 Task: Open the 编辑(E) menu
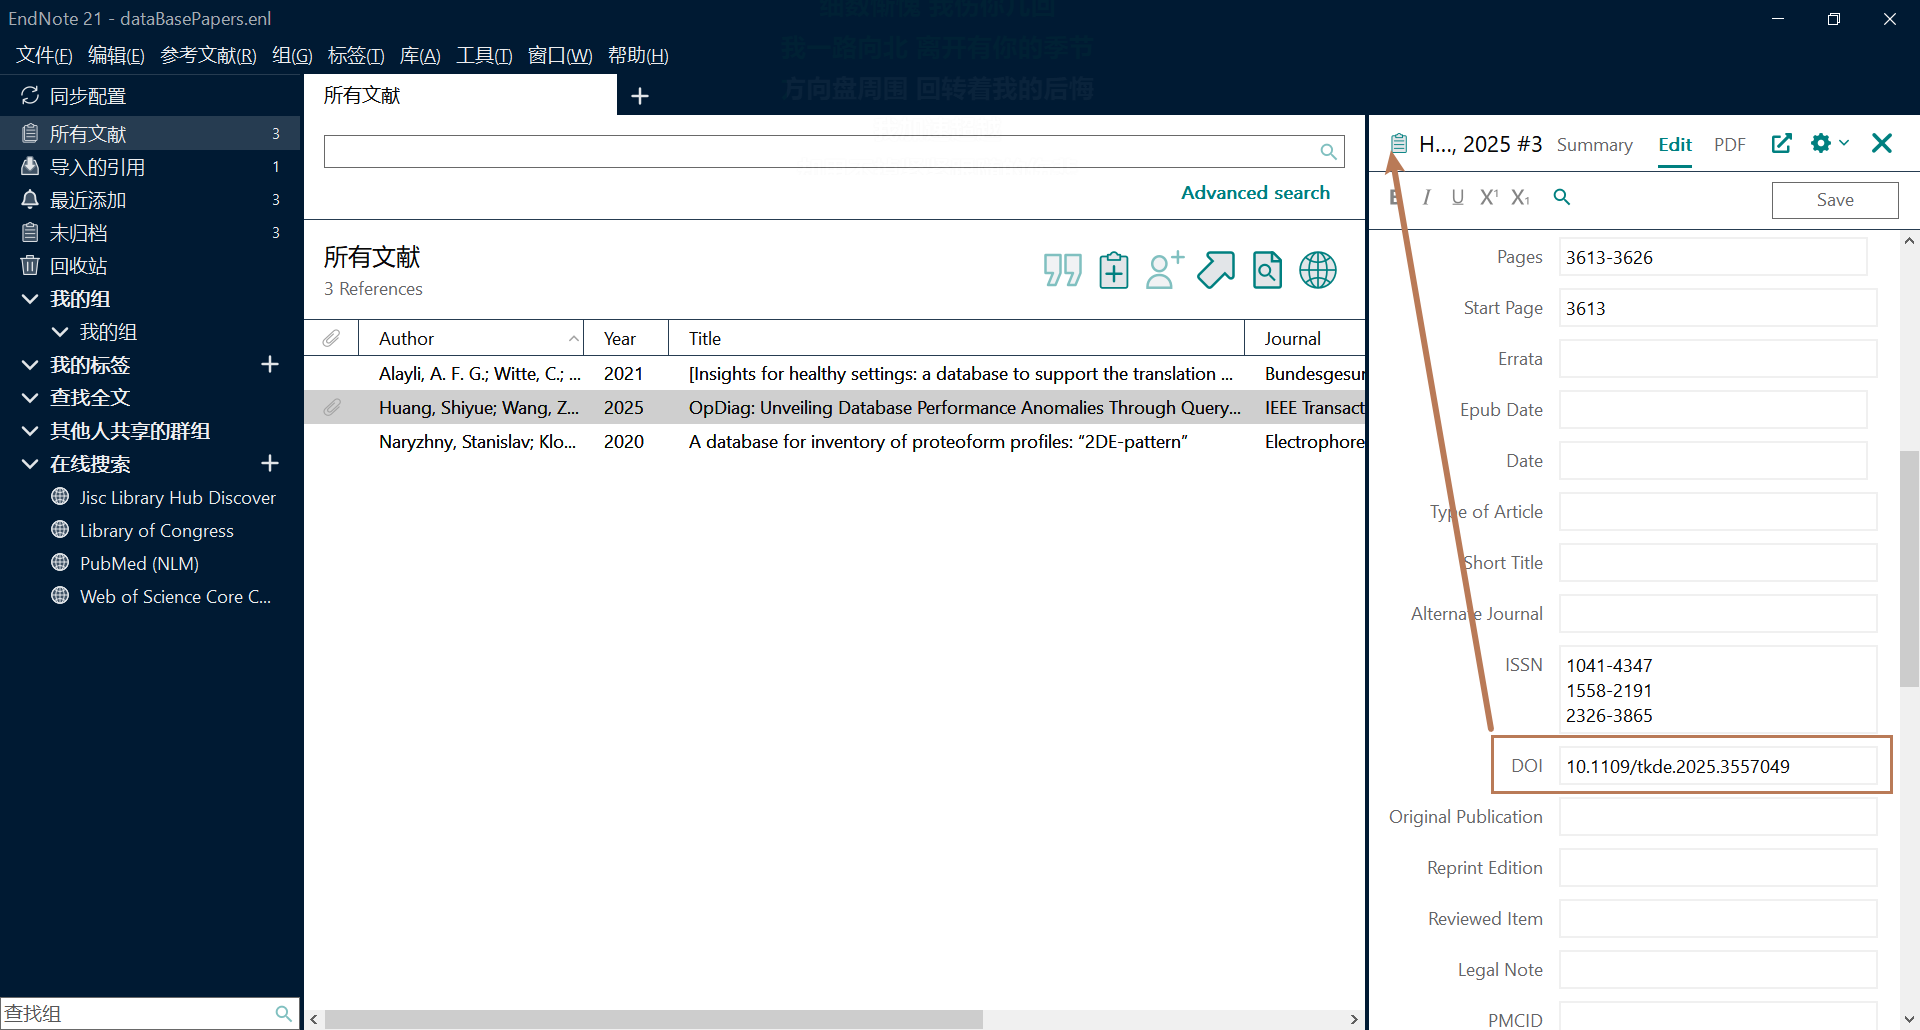click(x=116, y=56)
